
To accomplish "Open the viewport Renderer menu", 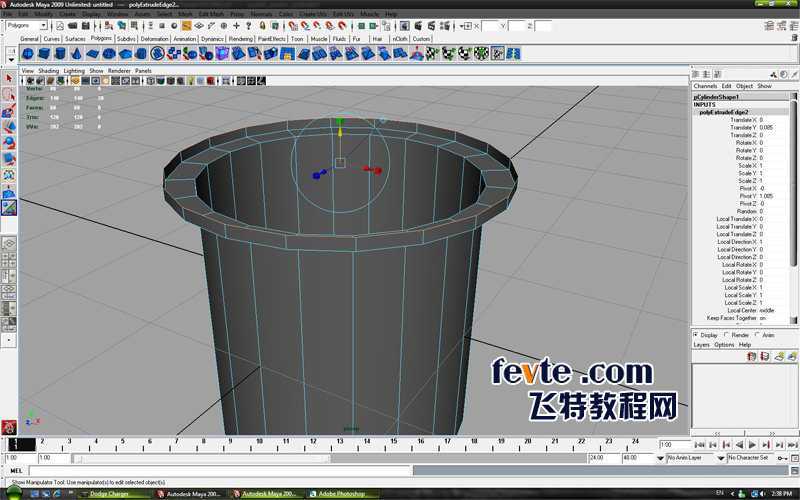I will (119, 71).
